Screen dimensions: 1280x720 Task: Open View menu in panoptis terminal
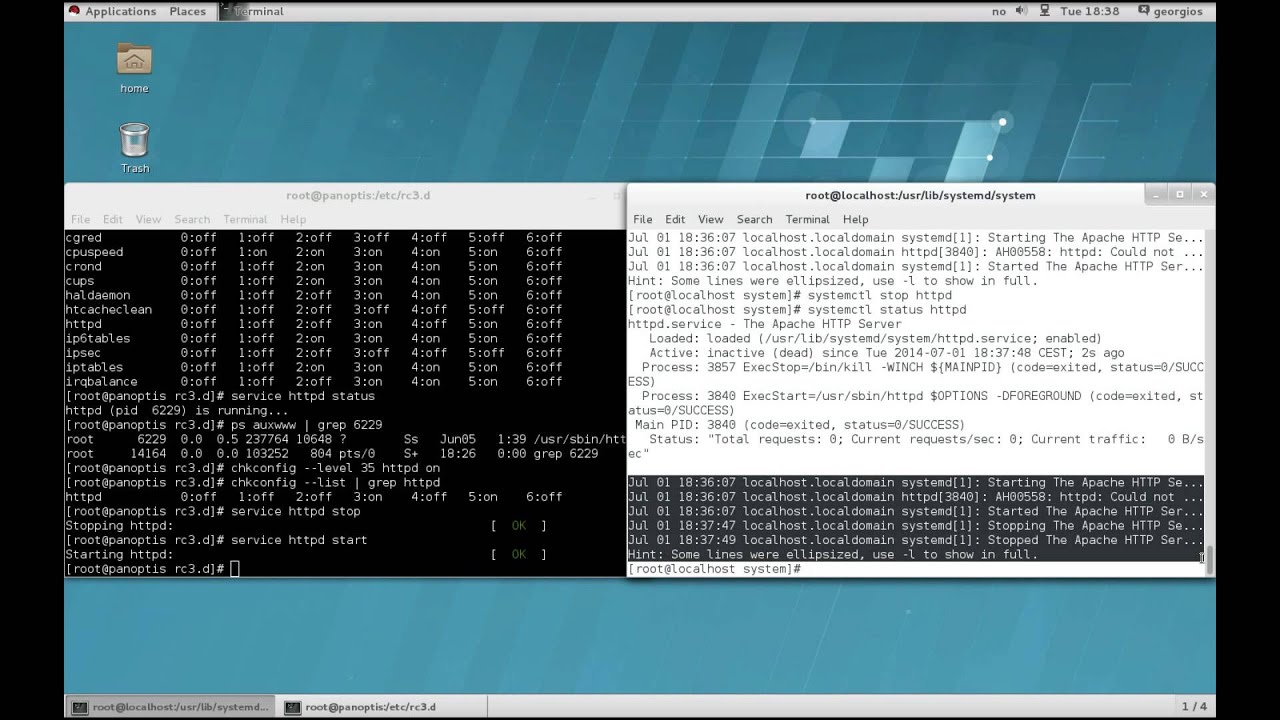coord(148,219)
